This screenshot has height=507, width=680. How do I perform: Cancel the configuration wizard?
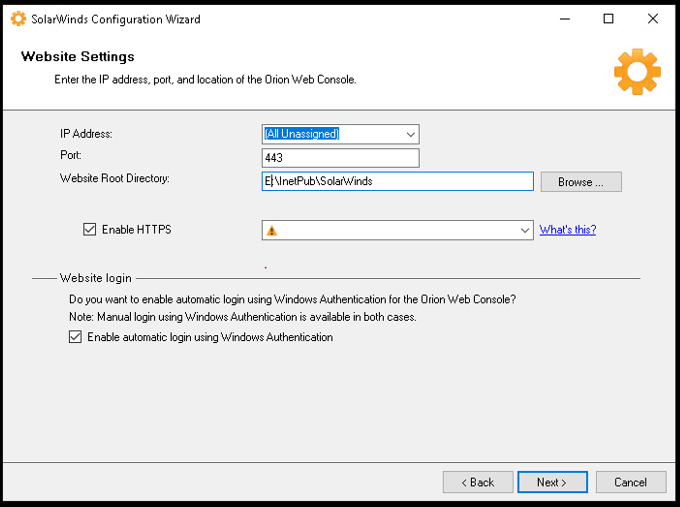coord(631,482)
